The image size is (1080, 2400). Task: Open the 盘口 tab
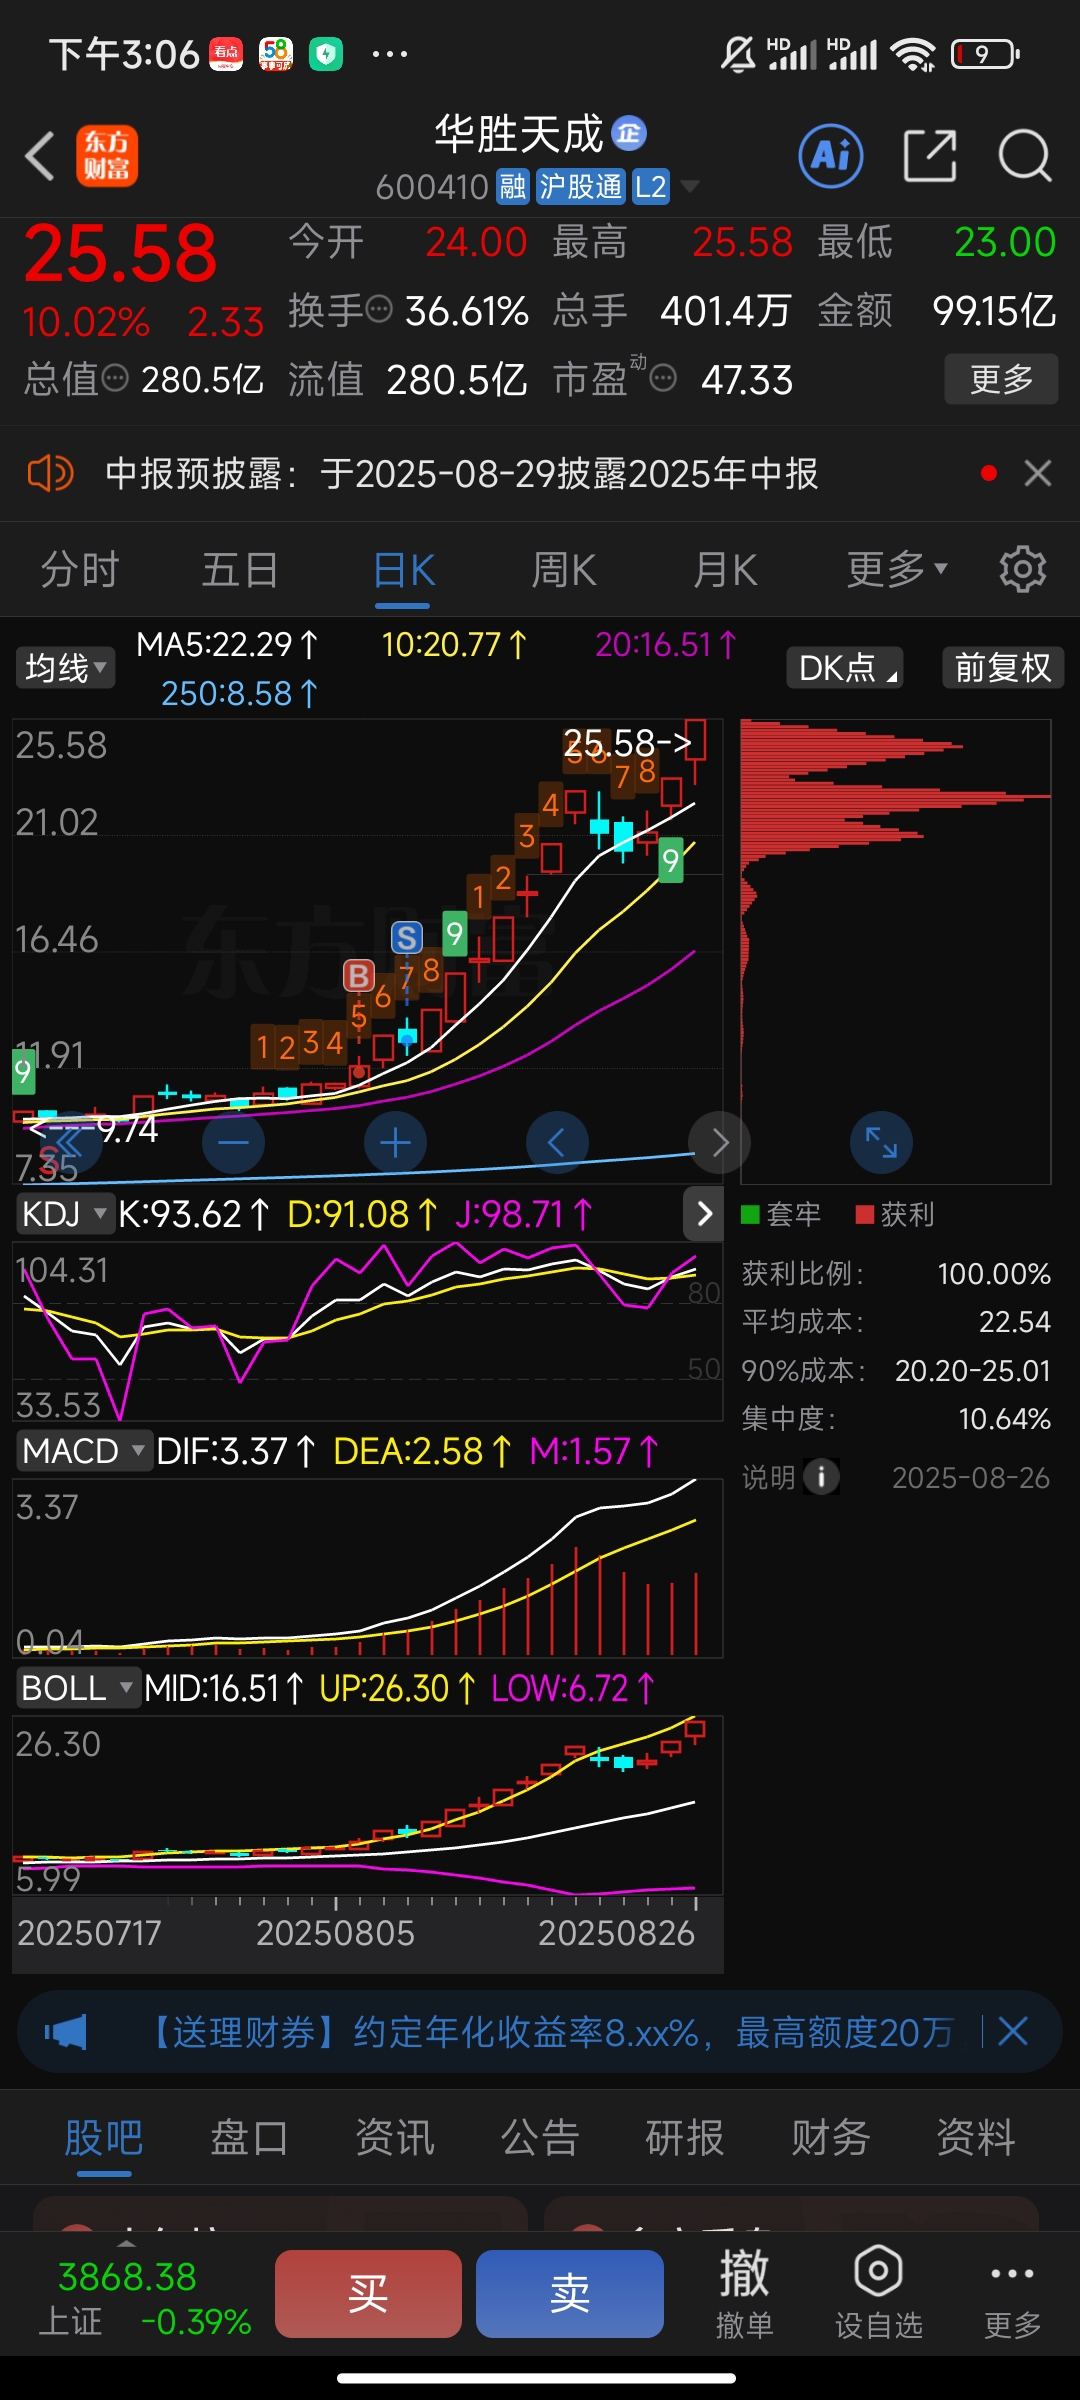[x=249, y=2138]
